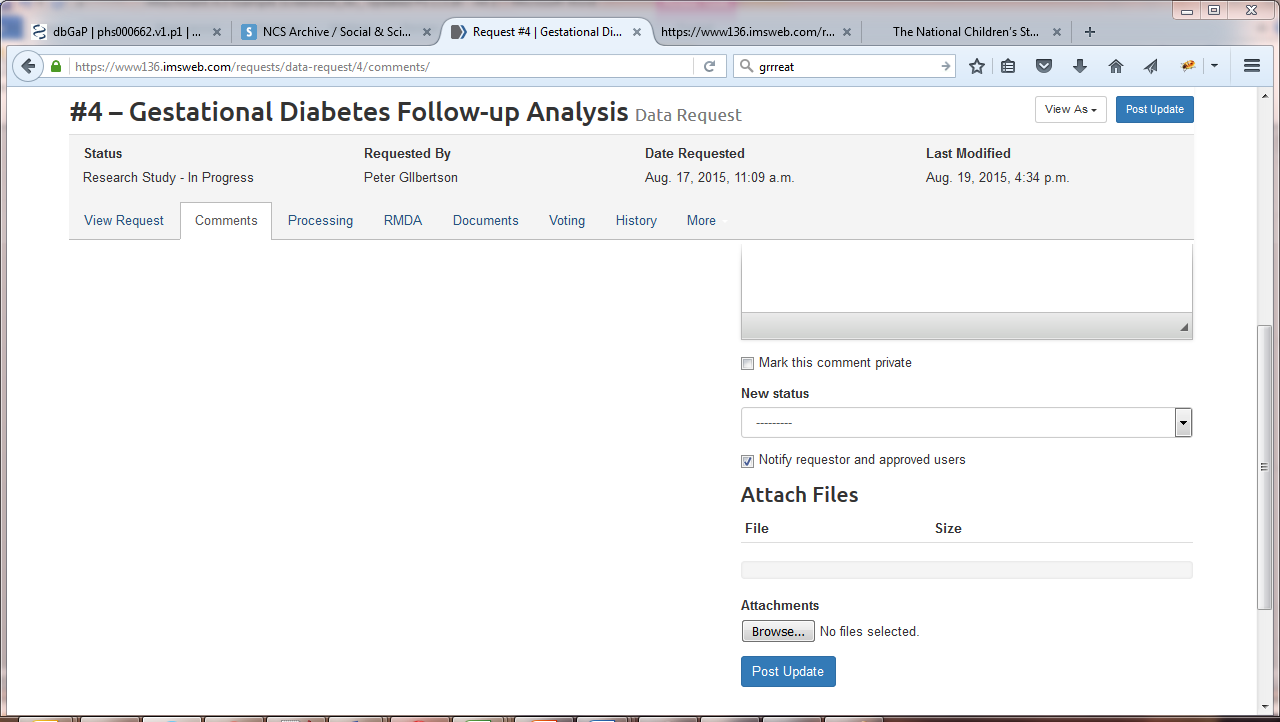This screenshot has height=722, width=1280.
Task: Click the Browse... attachments button
Action: pos(778,632)
